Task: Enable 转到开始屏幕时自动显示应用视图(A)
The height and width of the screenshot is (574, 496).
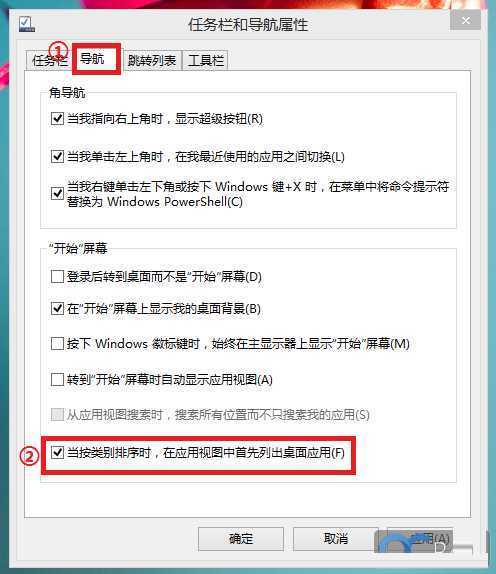Action: coord(57,380)
